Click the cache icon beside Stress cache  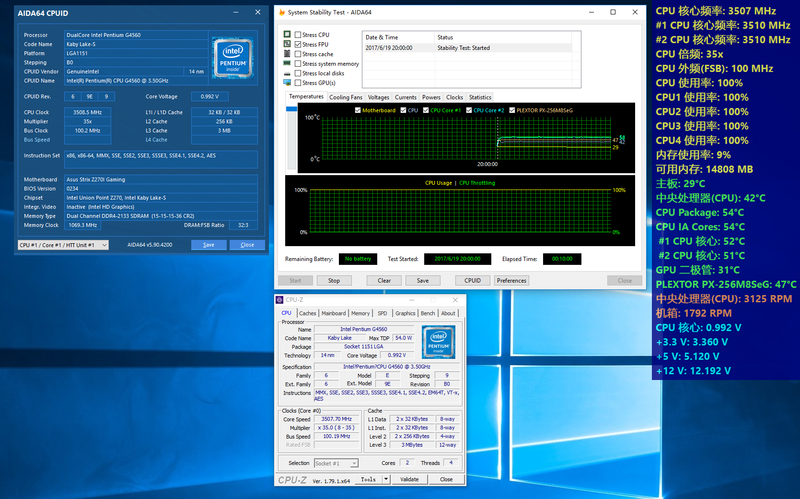tap(287, 54)
